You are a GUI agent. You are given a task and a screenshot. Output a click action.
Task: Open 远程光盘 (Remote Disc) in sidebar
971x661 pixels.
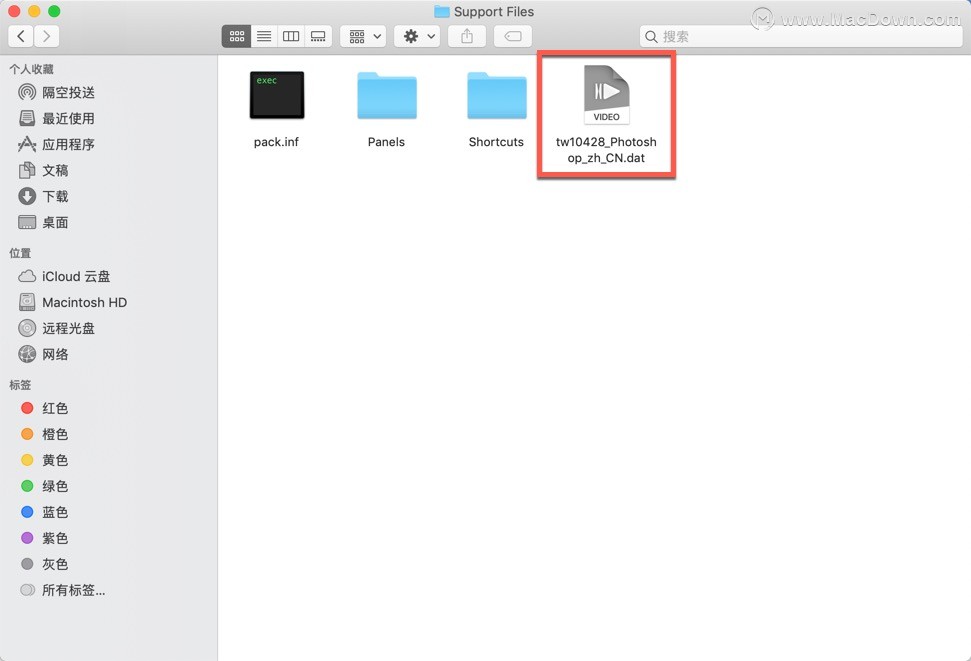68,328
